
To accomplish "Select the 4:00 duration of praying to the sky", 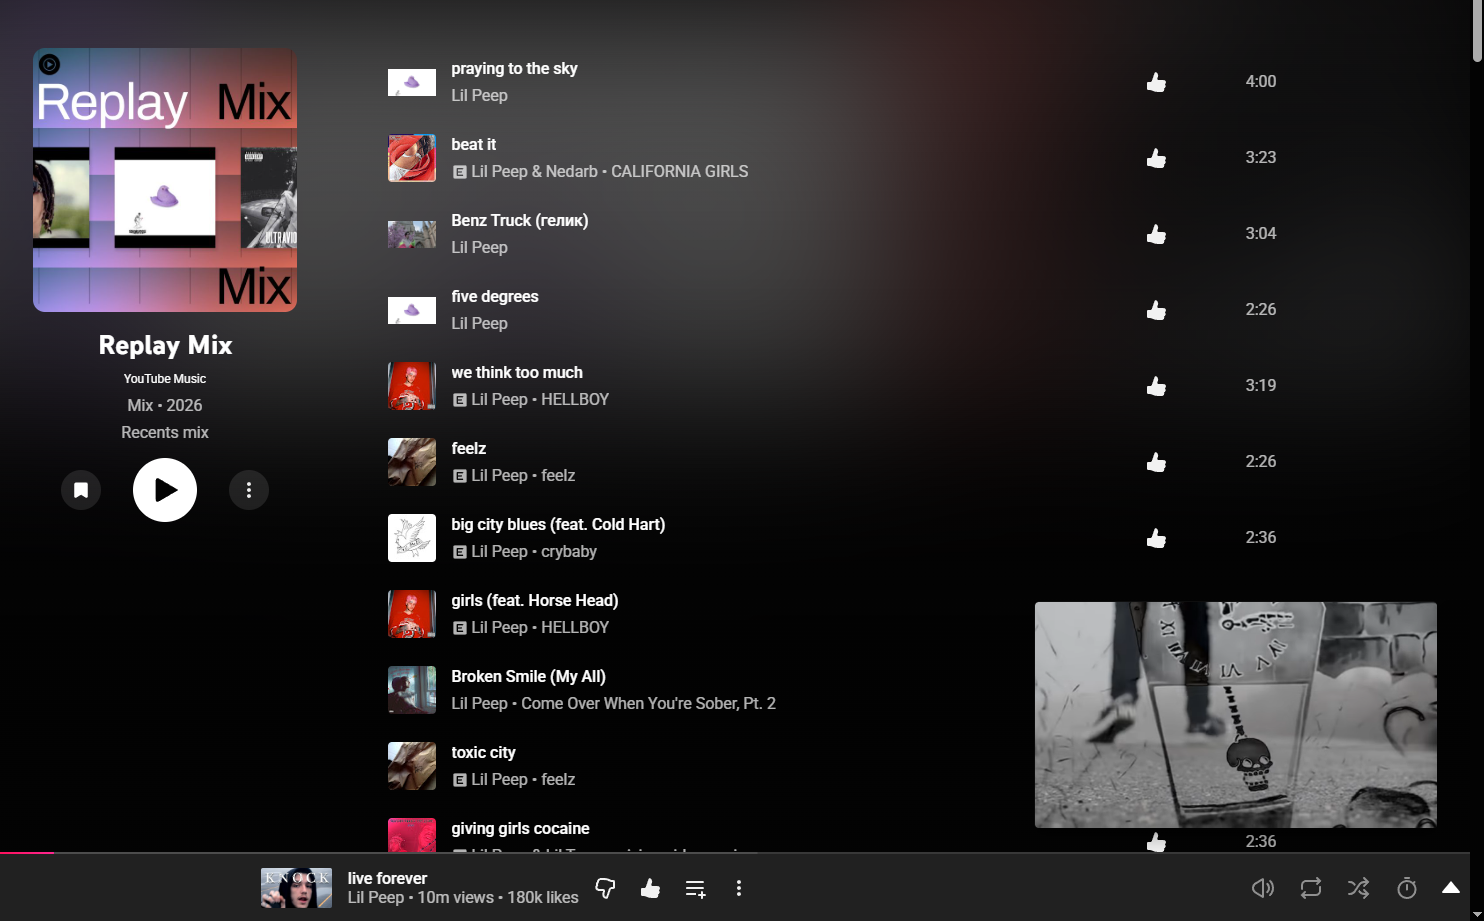I will pos(1261,81).
